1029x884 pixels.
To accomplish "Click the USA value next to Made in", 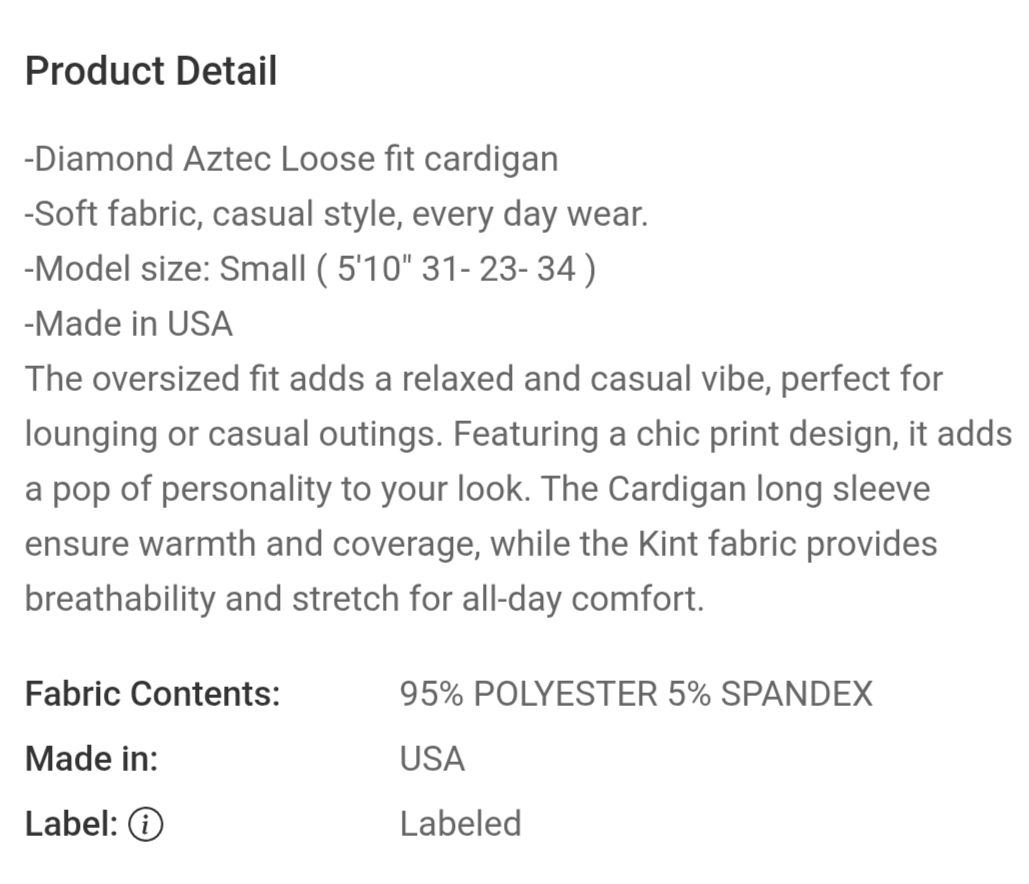I will [x=432, y=759].
